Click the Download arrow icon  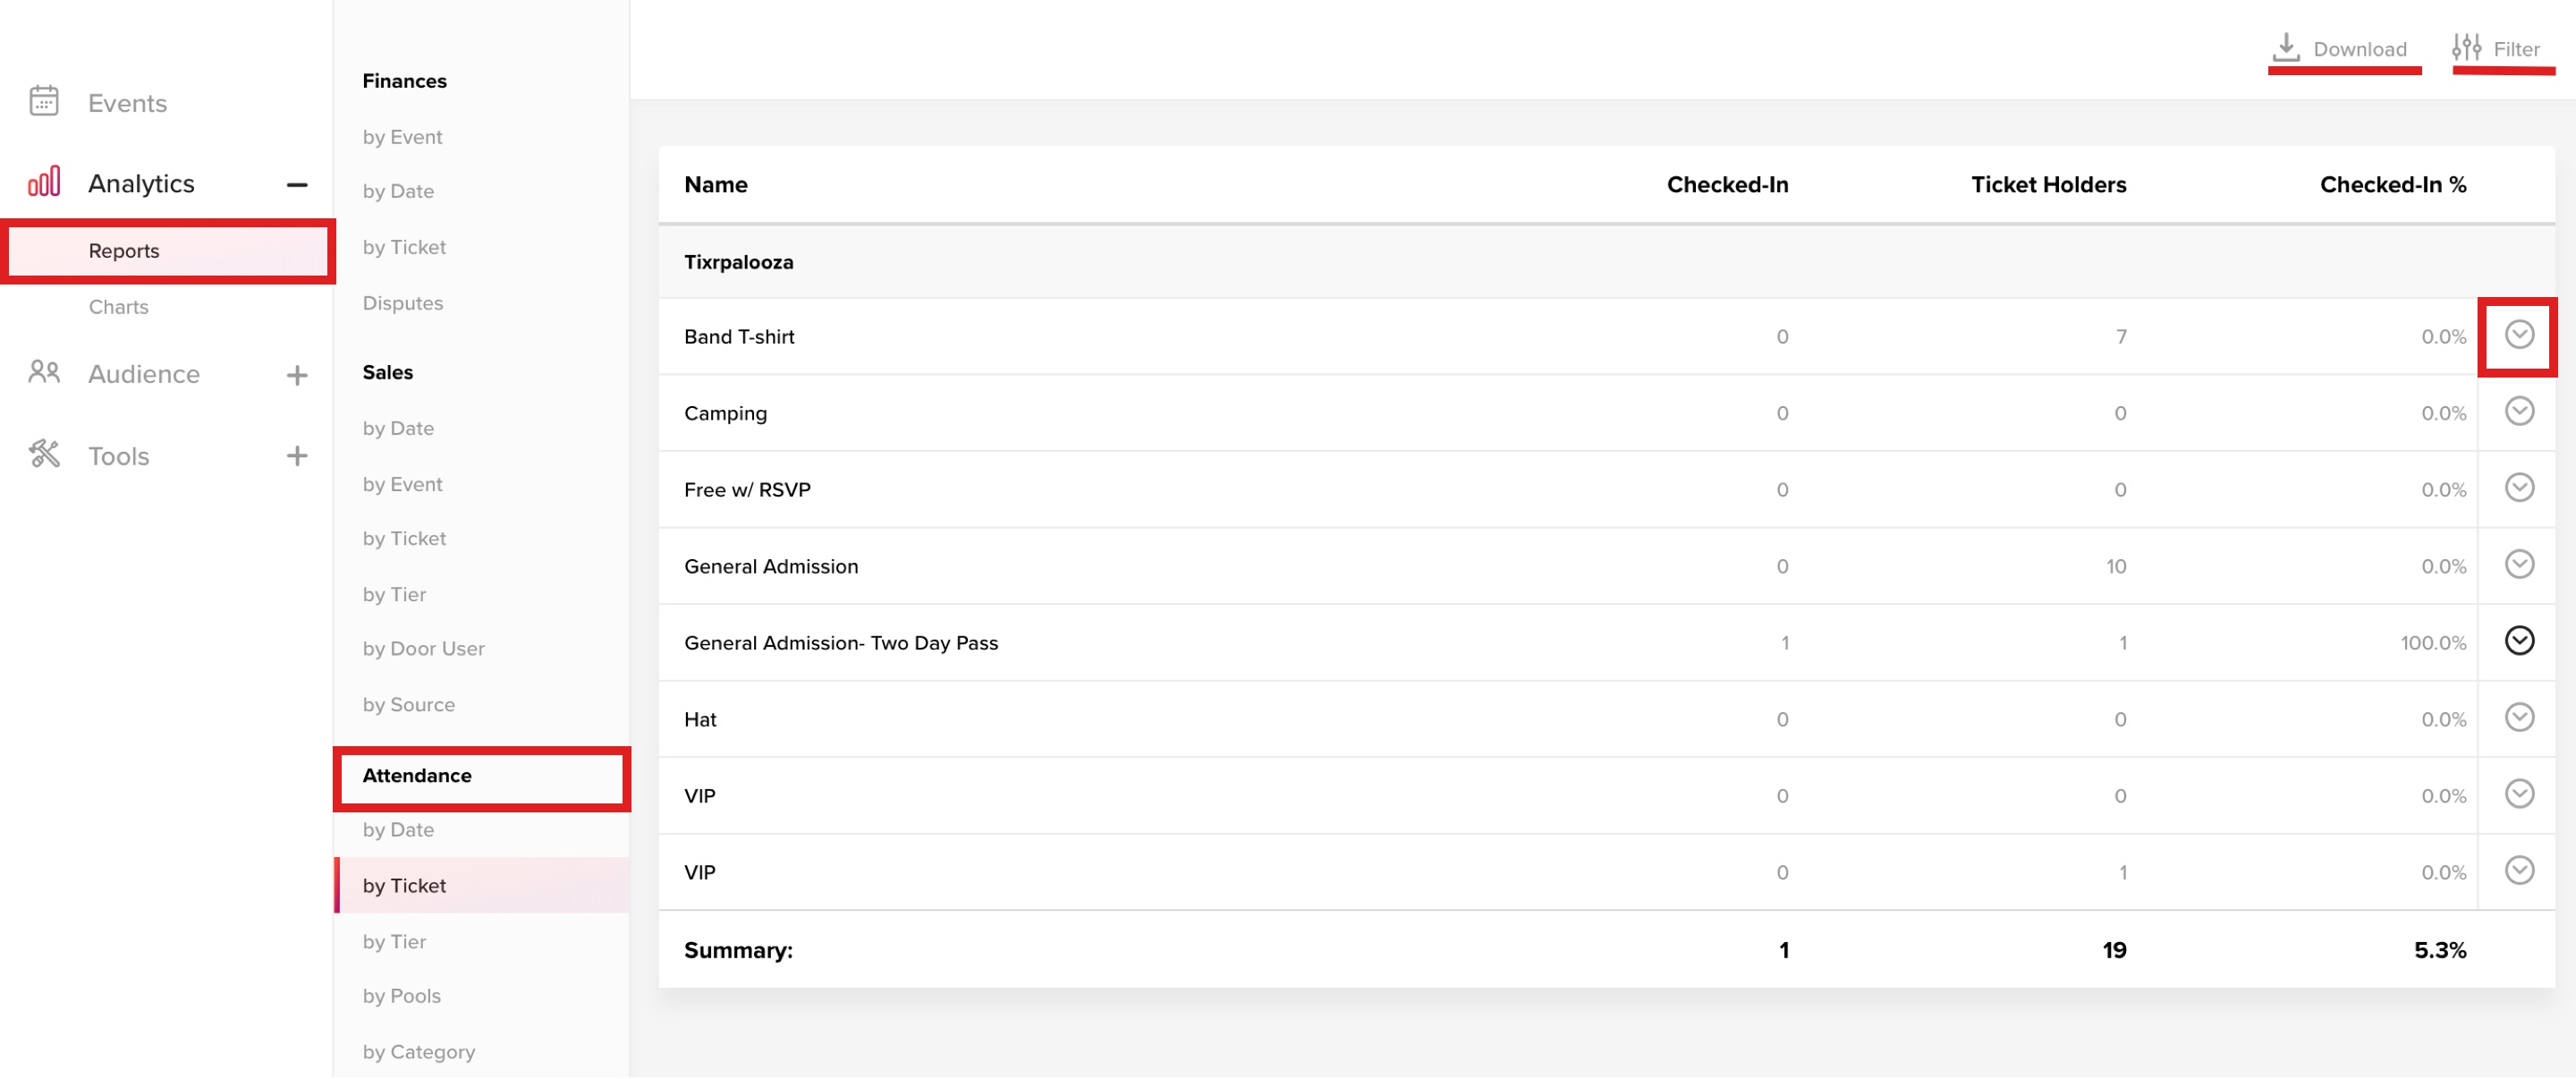[x=2286, y=47]
